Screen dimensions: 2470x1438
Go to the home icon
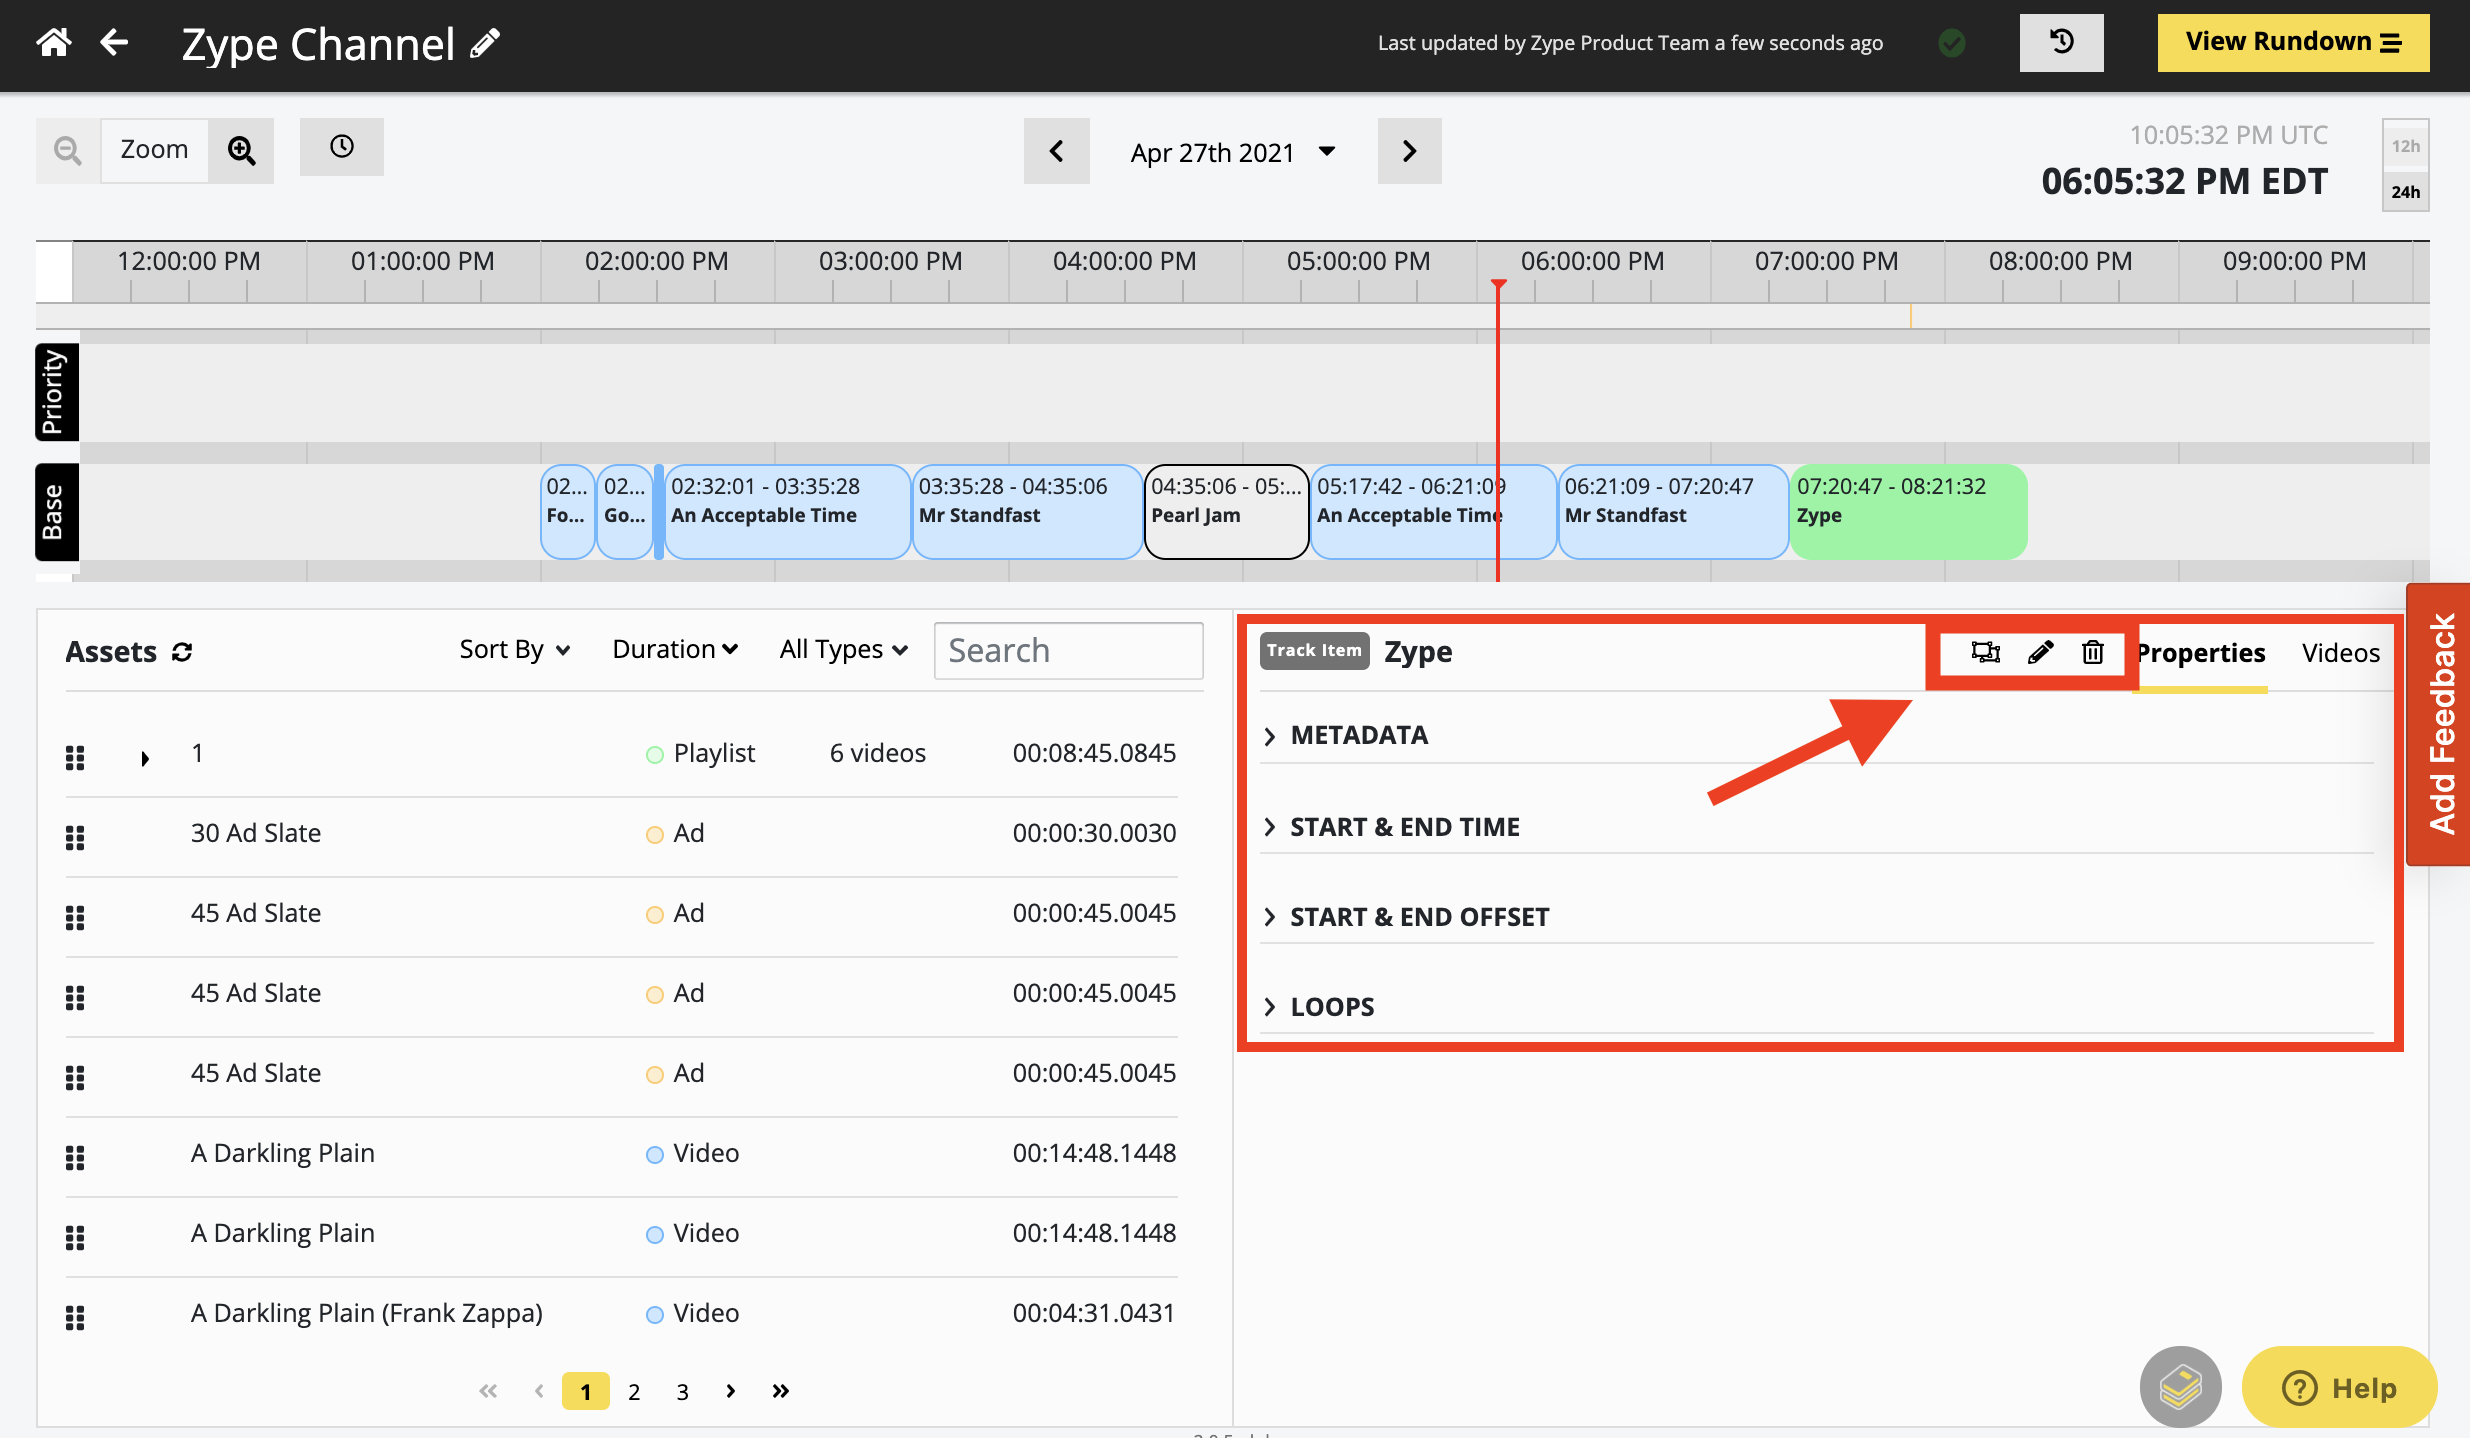tap(54, 42)
